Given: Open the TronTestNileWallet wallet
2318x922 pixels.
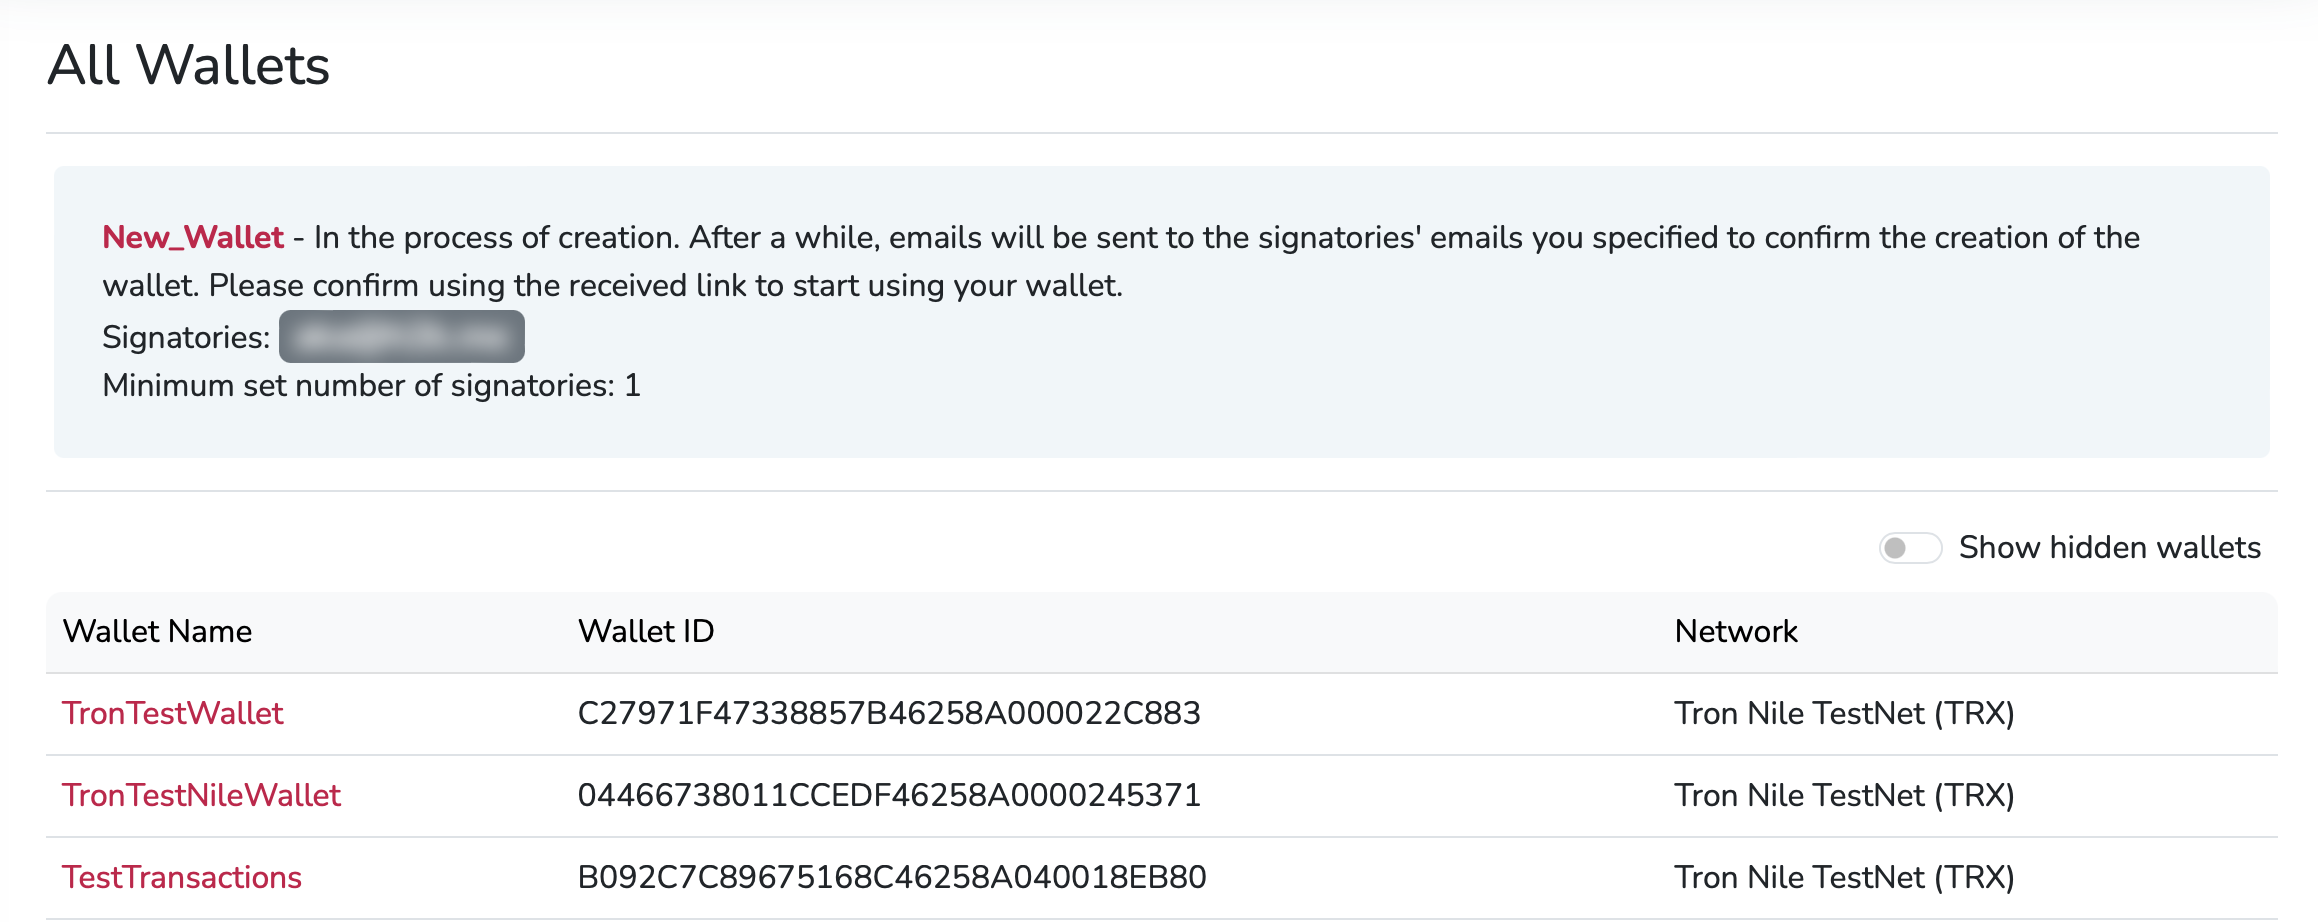Looking at the screenshot, I should (x=201, y=796).
